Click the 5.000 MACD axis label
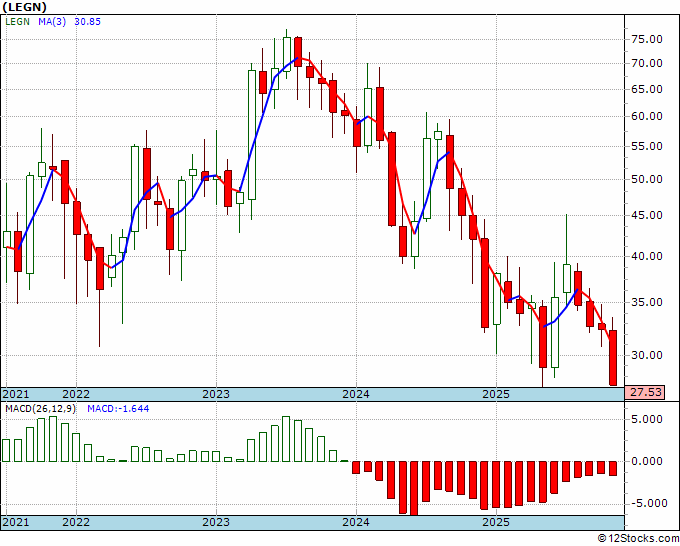680x546 pixels. [647, 419]
